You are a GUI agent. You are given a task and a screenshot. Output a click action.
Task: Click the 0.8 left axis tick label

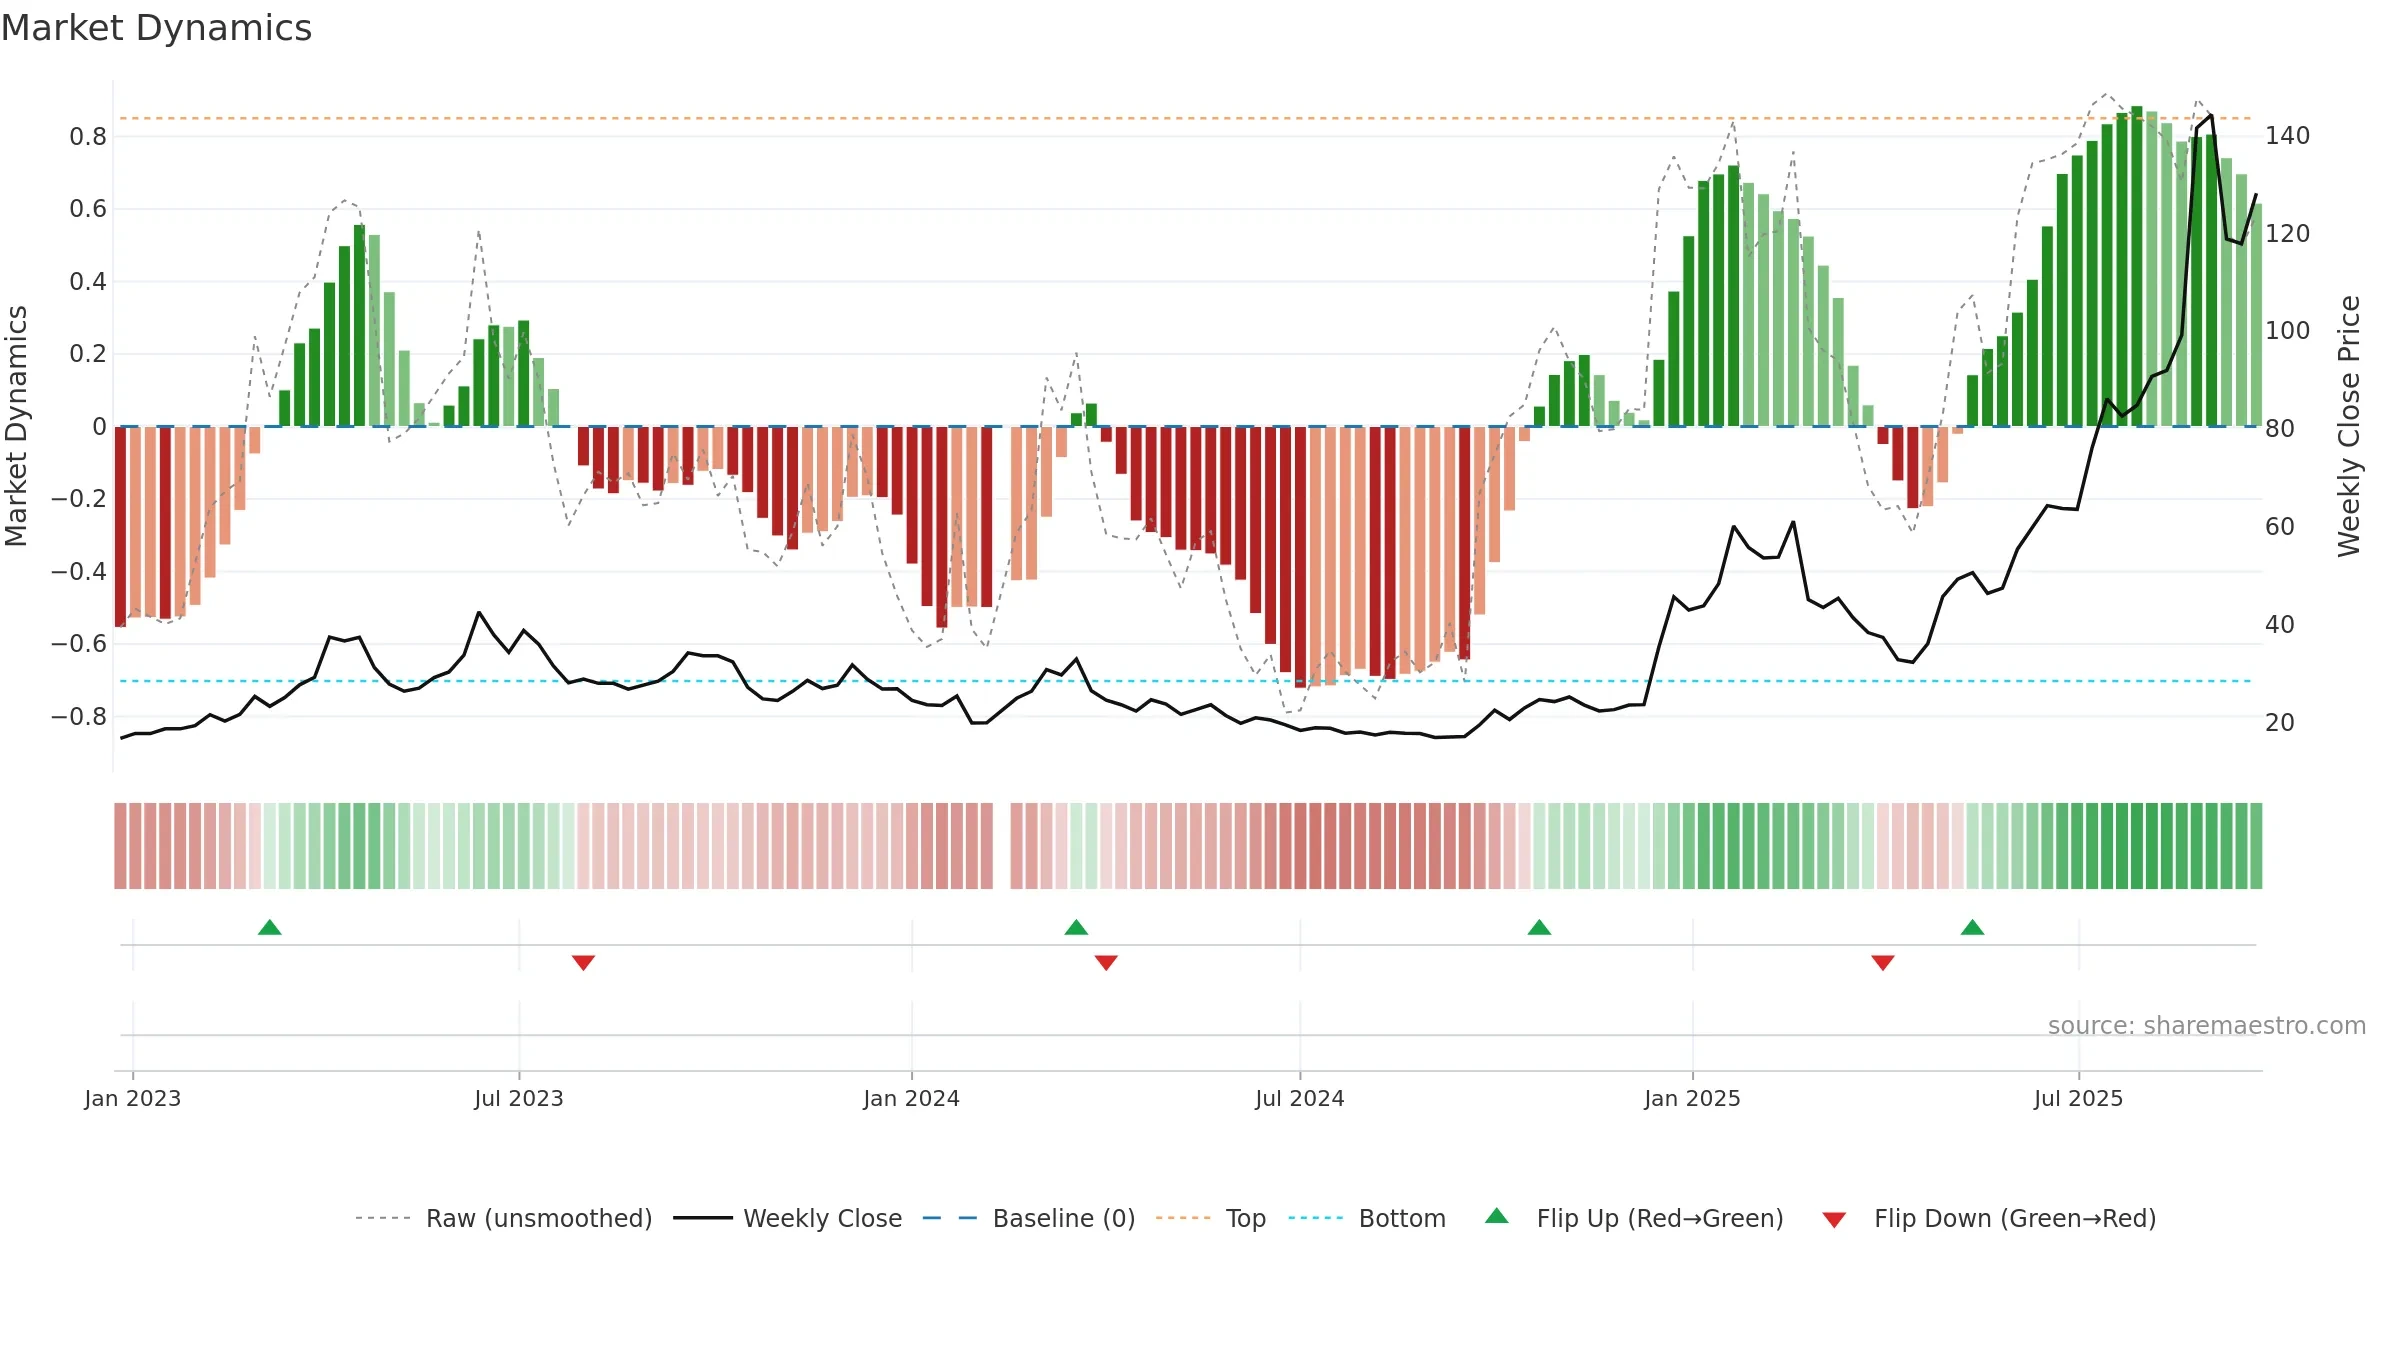(x=88, y=136)
